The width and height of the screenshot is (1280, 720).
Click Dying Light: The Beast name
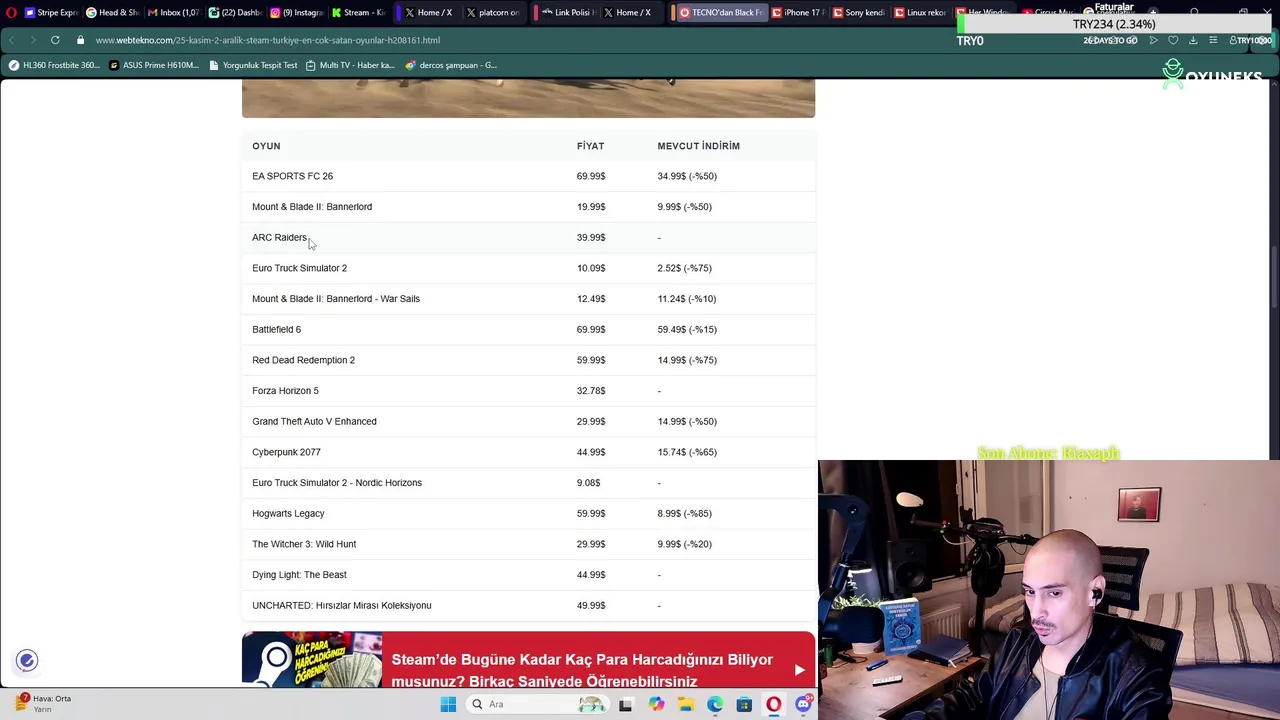299,575
